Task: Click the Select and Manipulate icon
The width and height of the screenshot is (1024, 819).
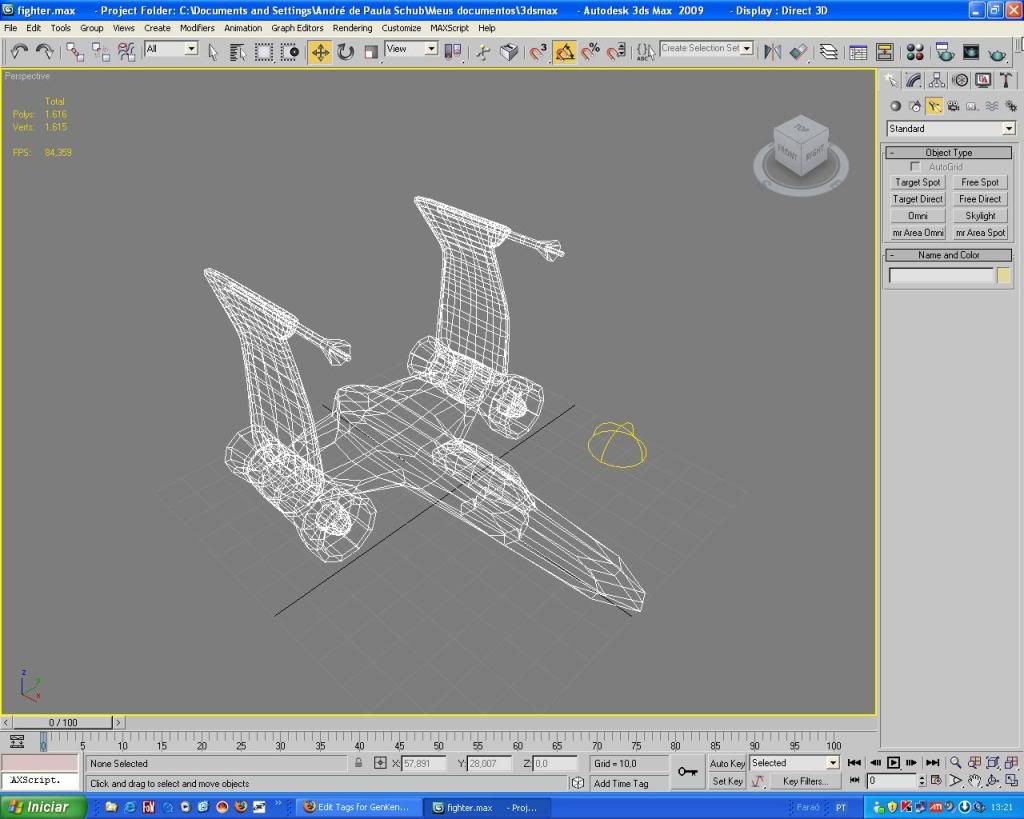Action: pyautogui.click(x=483, y=52)
